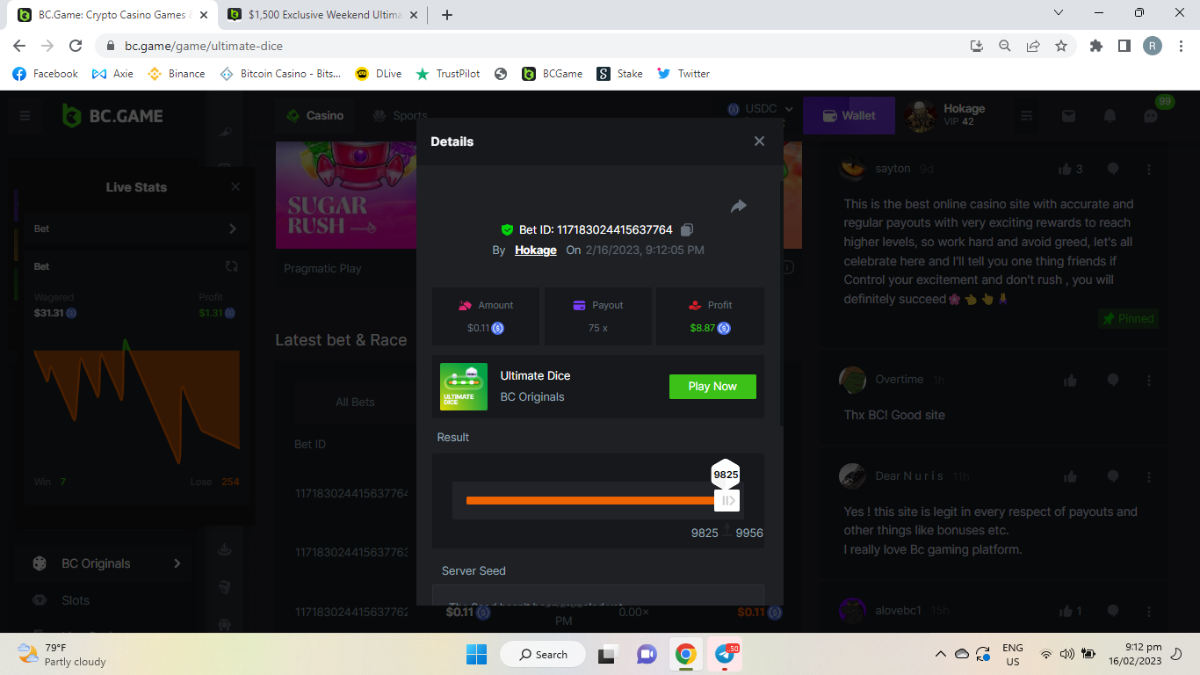This screenshot has height=675, width=1200.
Task: Click the green Play Now button
Action: tap(712, 386)
